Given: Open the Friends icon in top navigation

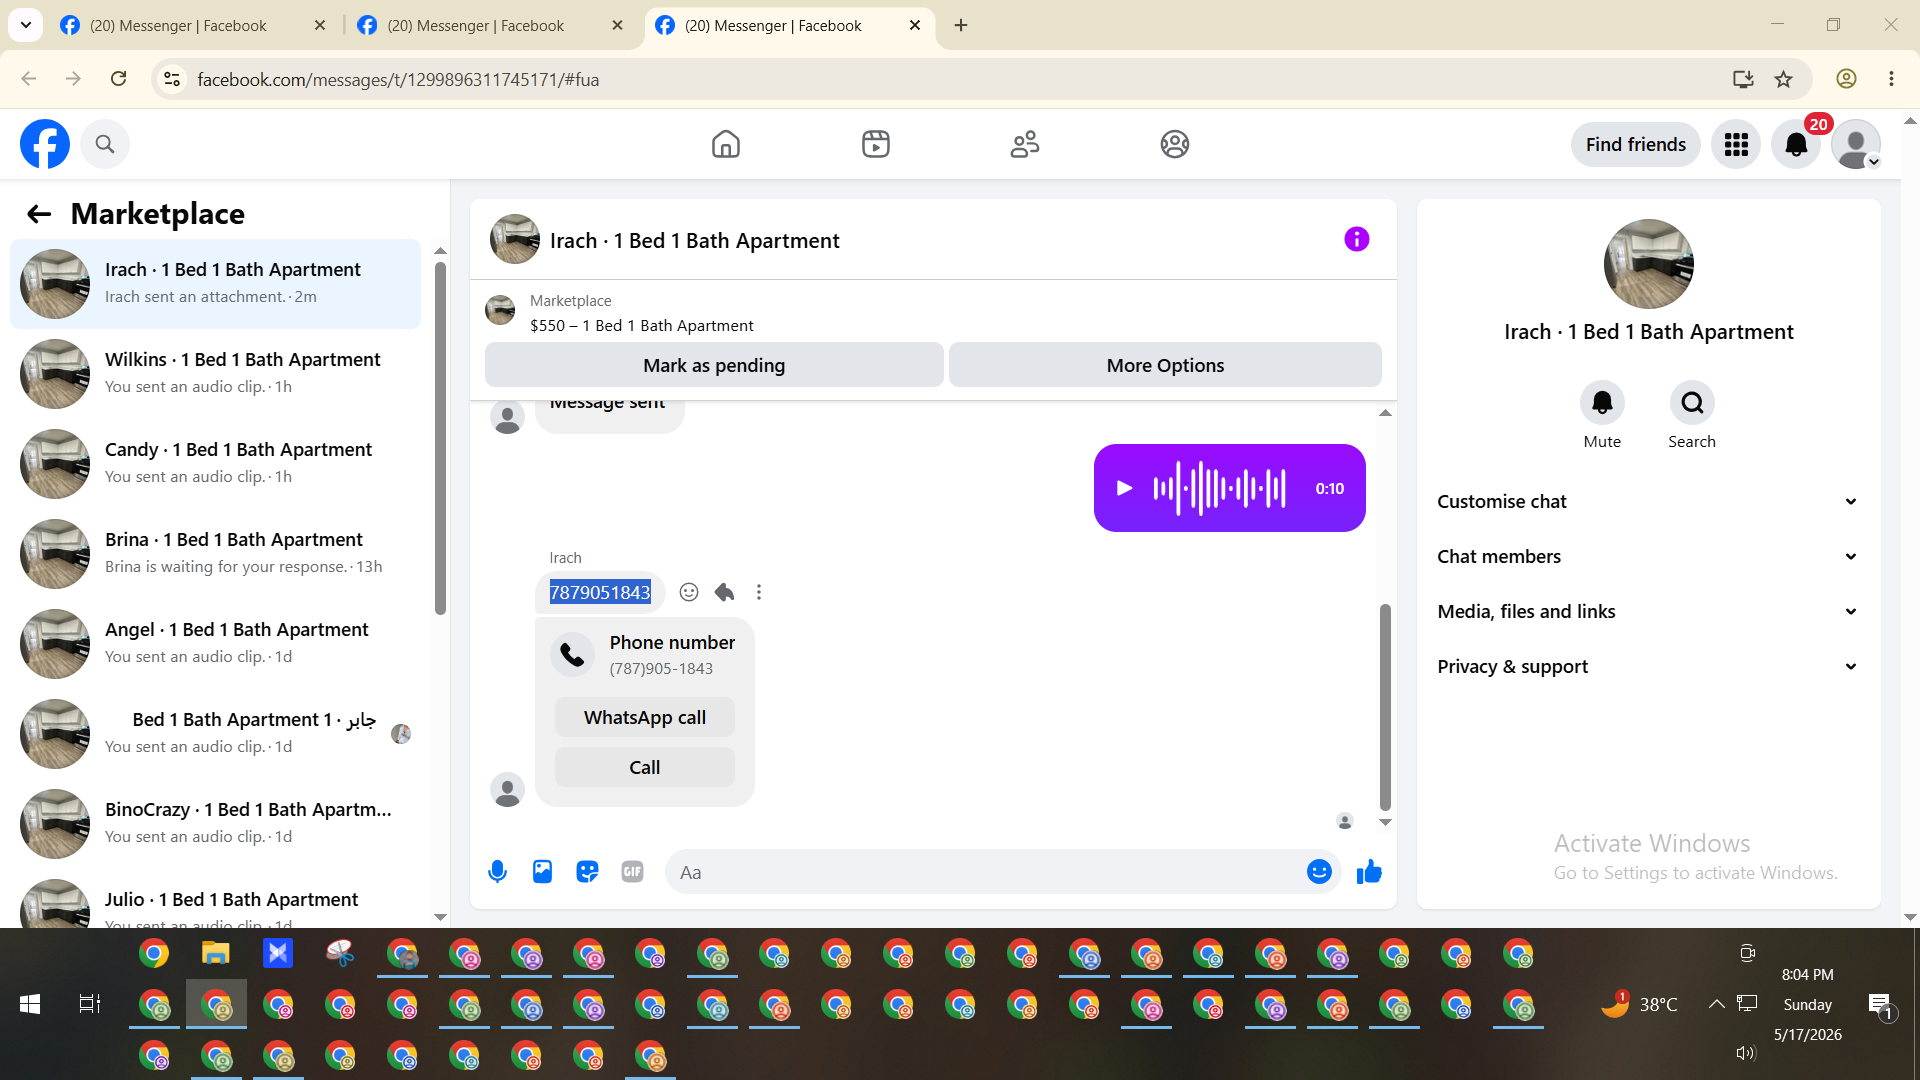Looking at the screenshot, I should 1025,144.
